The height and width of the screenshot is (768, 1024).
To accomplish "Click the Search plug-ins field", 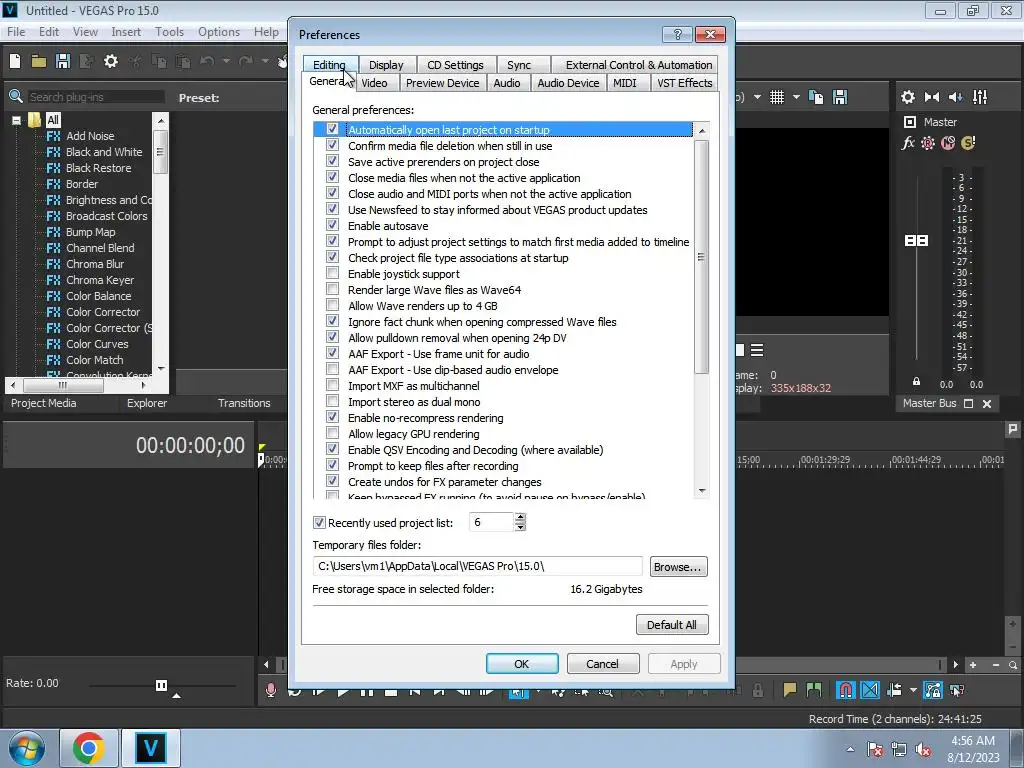I will pyautogui.click(x=95, y=97).
